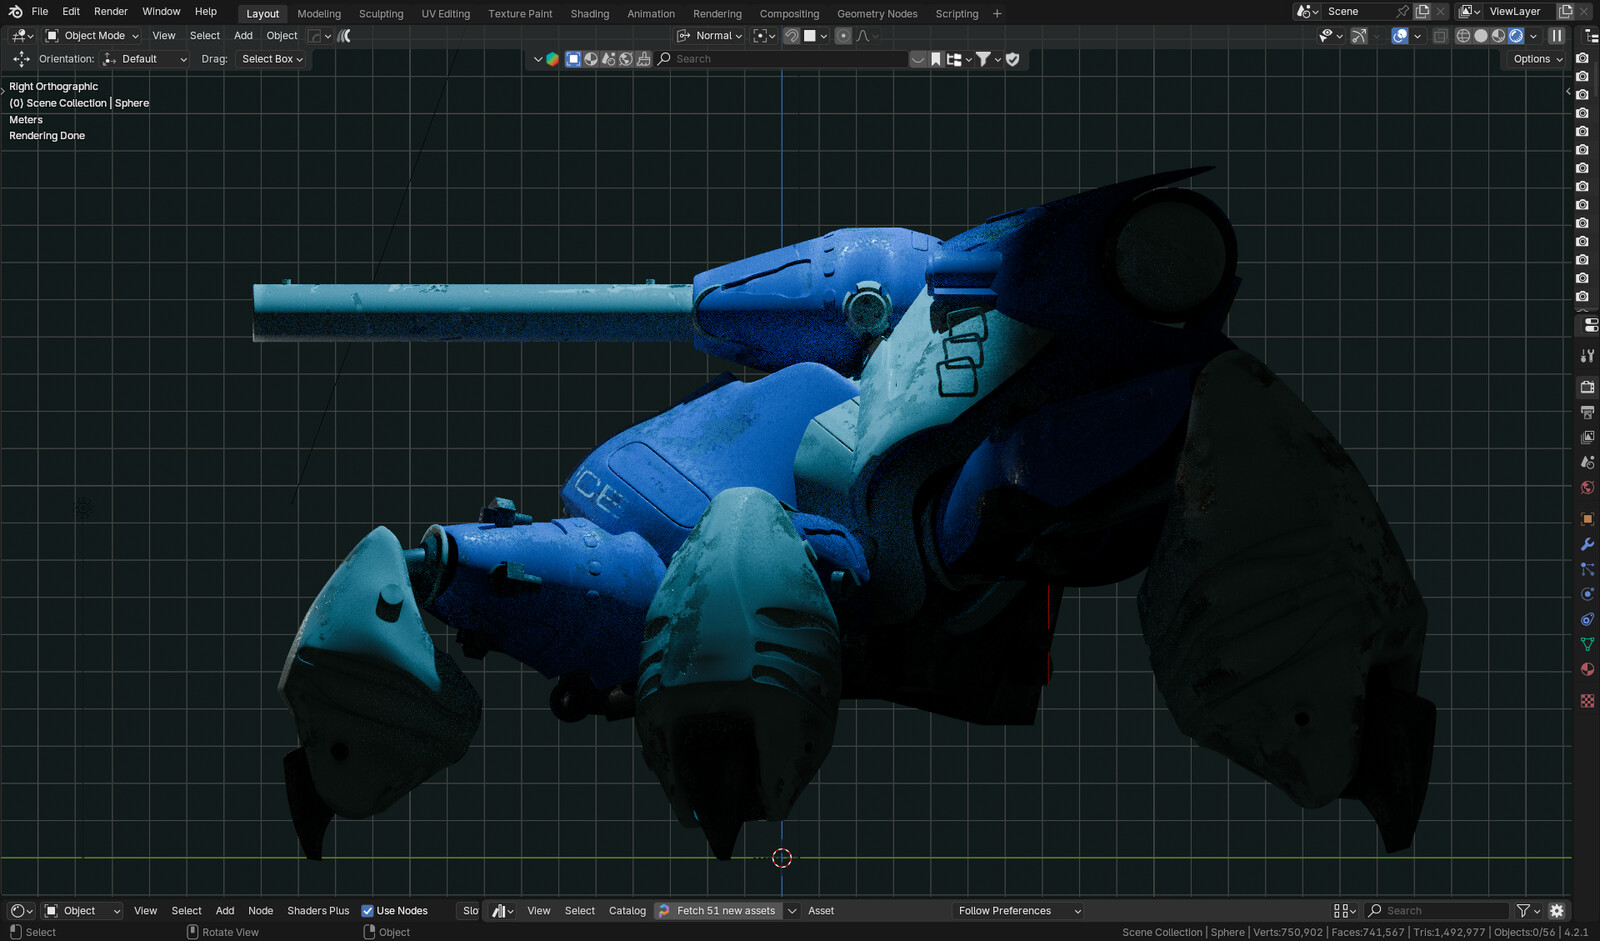Viewport: 1600px width, 941px height.
Task: Expand the Options dropdown
Action: tap(1537, 59)
